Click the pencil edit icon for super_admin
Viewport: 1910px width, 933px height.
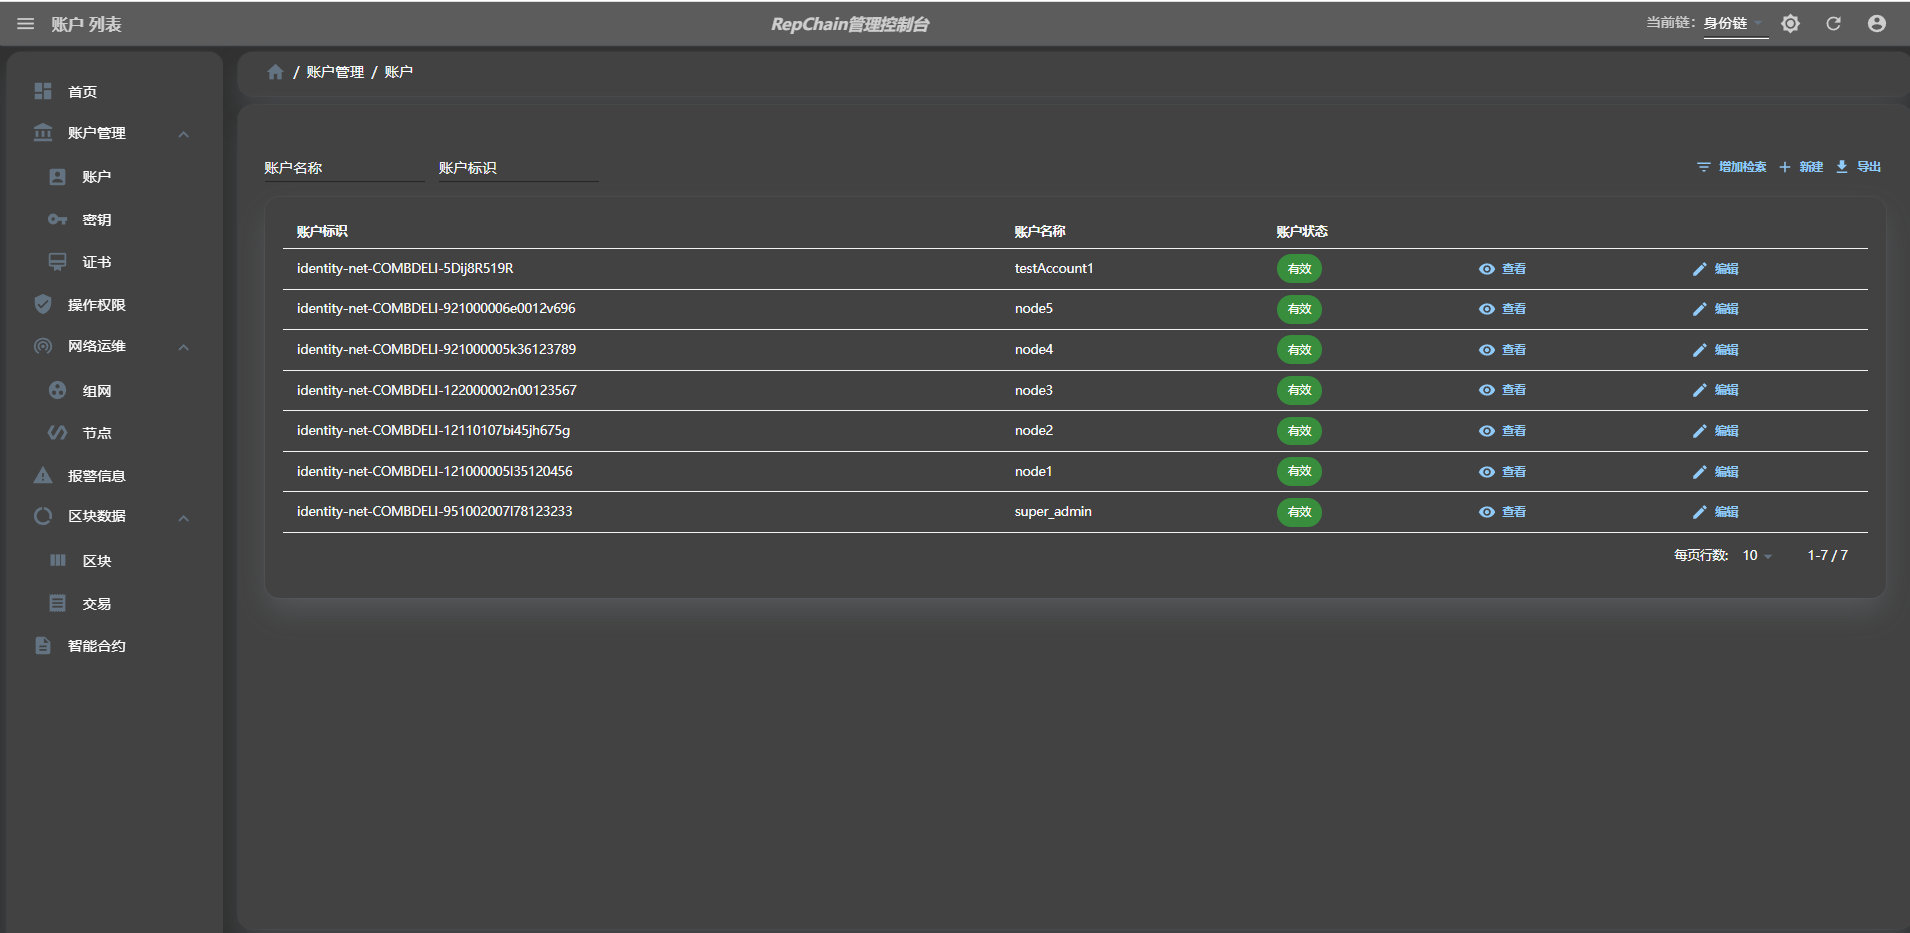[1699, 512]
